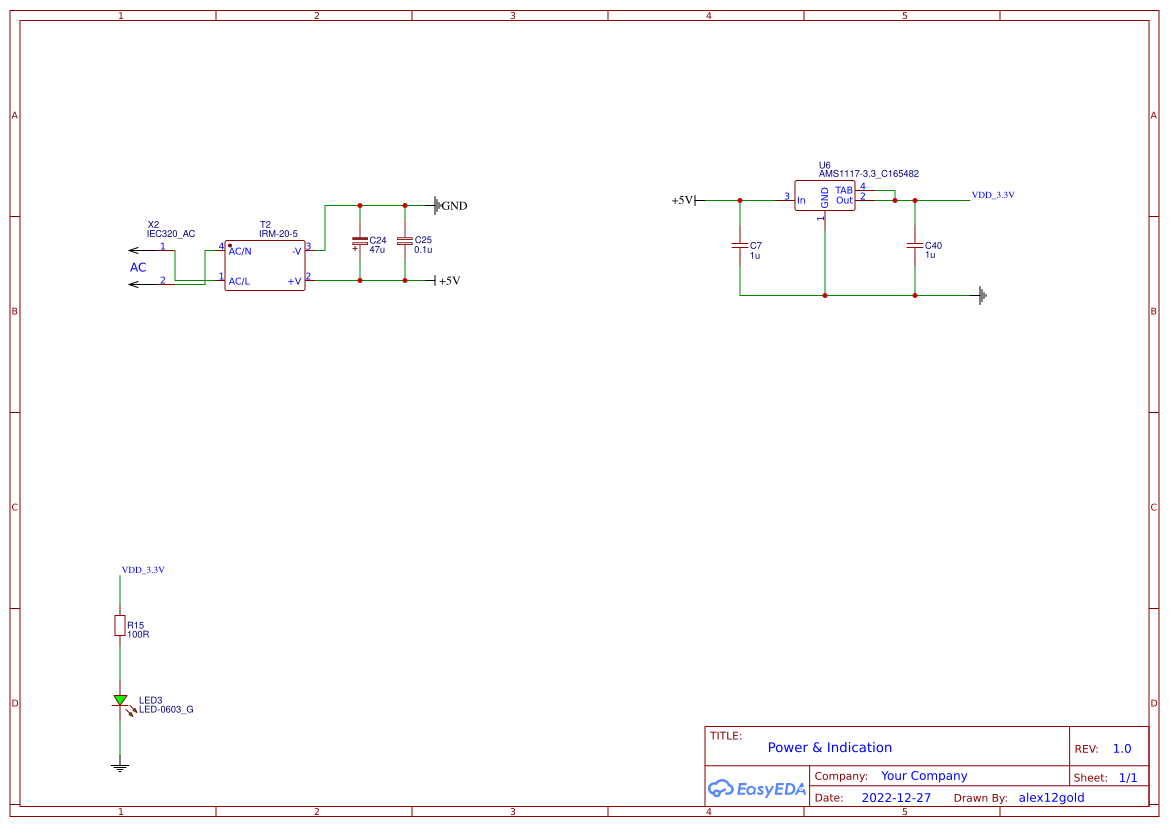Click the title text Power & Indication

coord(830,747)
